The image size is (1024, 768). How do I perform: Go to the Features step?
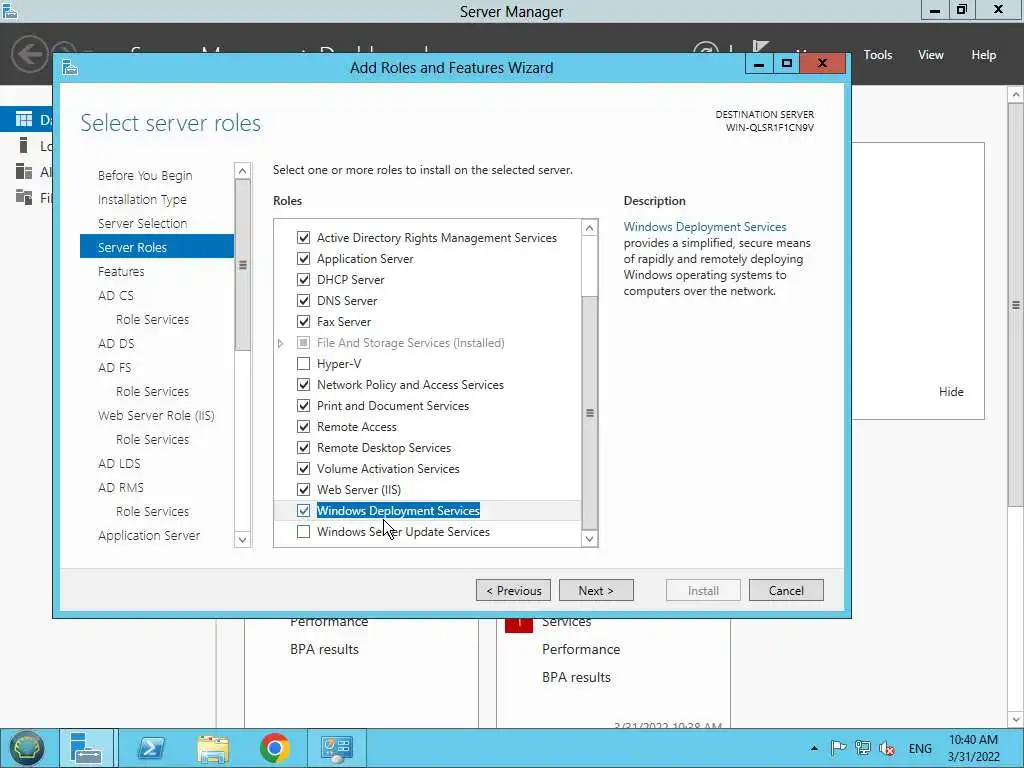coord(121,271)
